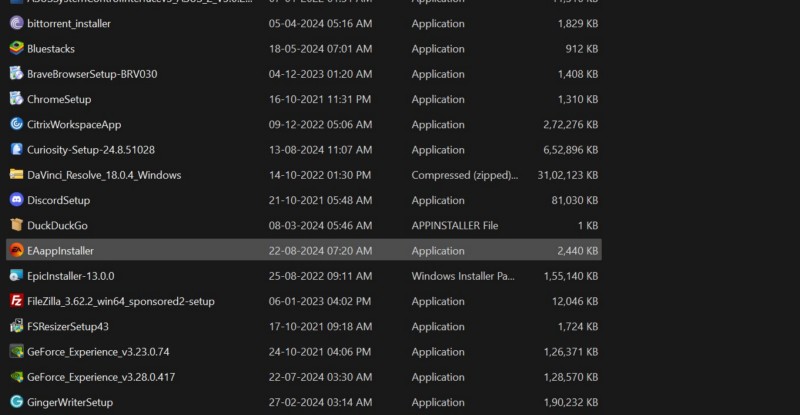Image resolution: width=800 pixels, height=415 pixels.
Task: Click the date 21-10-2021 05:48 AM
Action: coord(320,200)
